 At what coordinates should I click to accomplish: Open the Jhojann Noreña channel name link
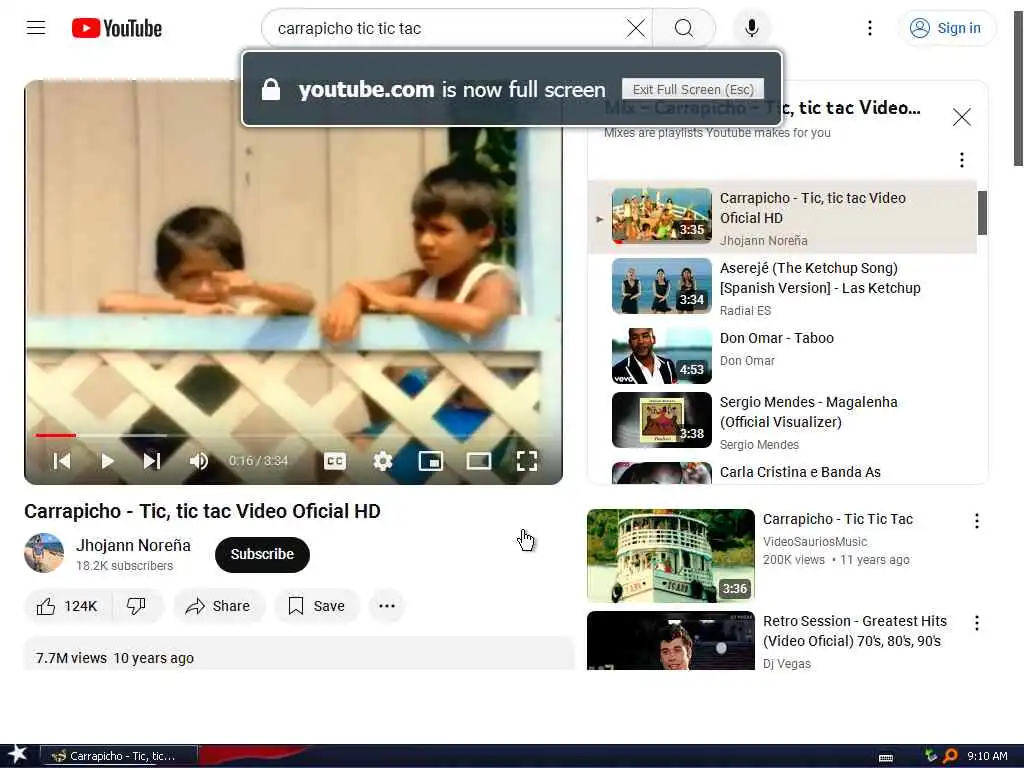(133, 545)
